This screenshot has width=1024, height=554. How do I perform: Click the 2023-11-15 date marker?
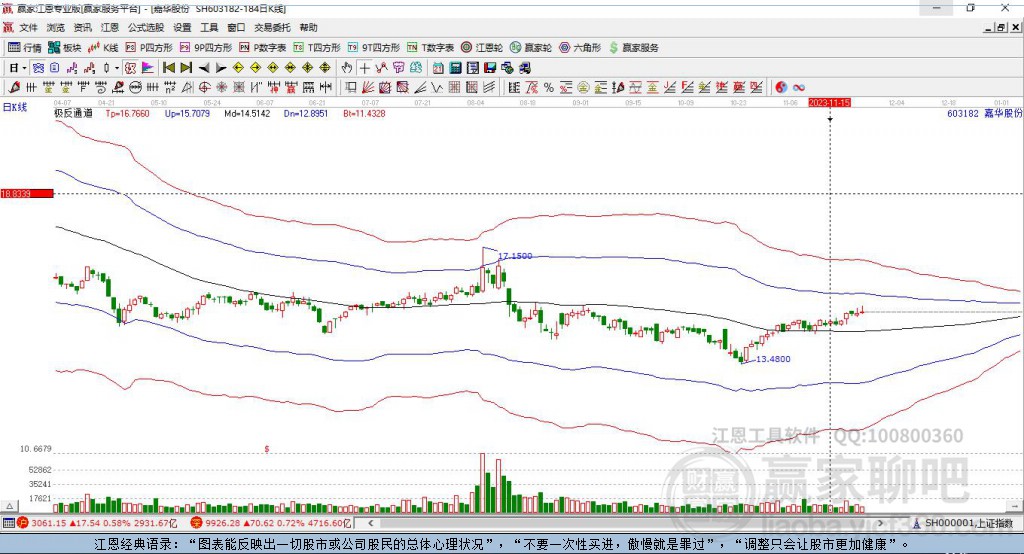[829, 103]
